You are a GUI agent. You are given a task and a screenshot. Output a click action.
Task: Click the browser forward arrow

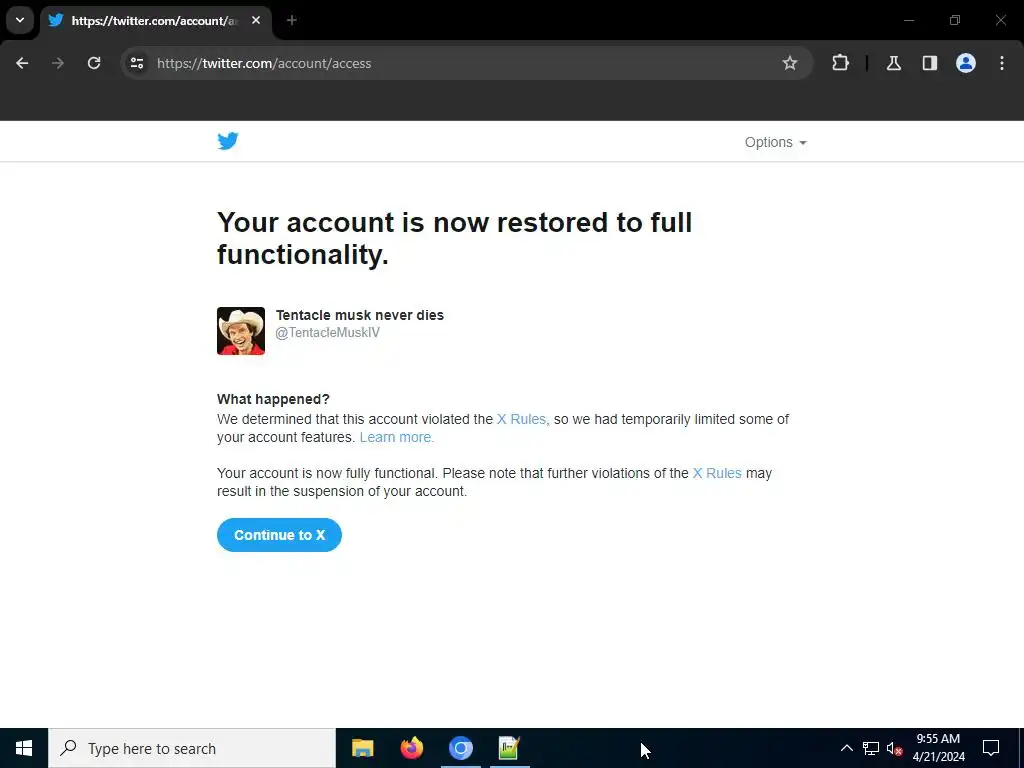[x=58, y=63]
